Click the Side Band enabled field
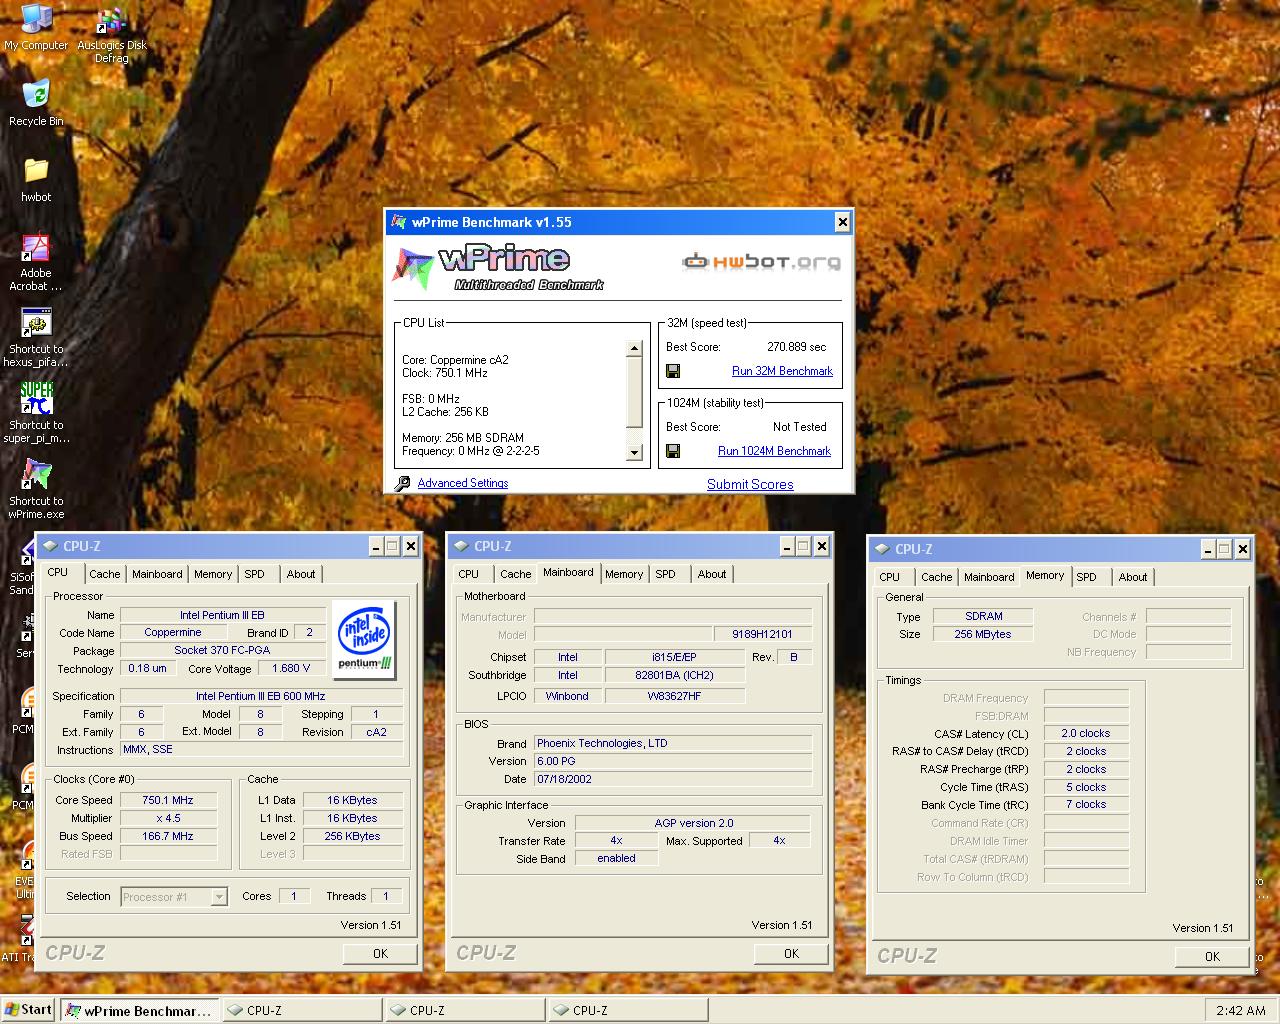This screenshot has width=1280, height=1024. 616,858
